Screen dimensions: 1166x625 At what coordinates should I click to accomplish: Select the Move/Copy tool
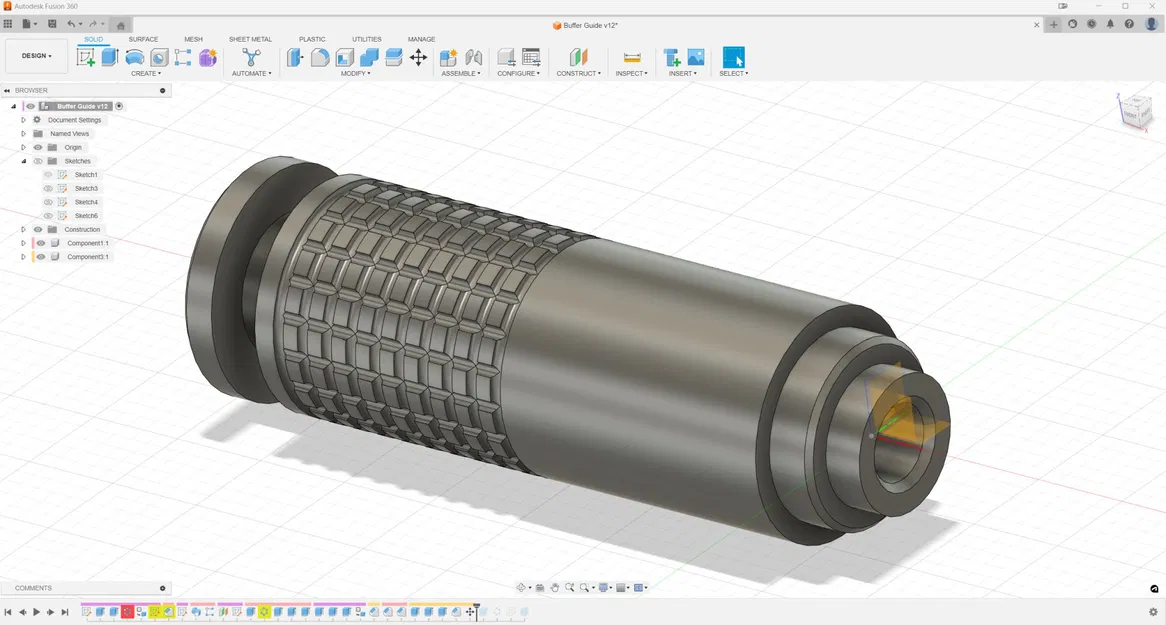click(418, 57)
